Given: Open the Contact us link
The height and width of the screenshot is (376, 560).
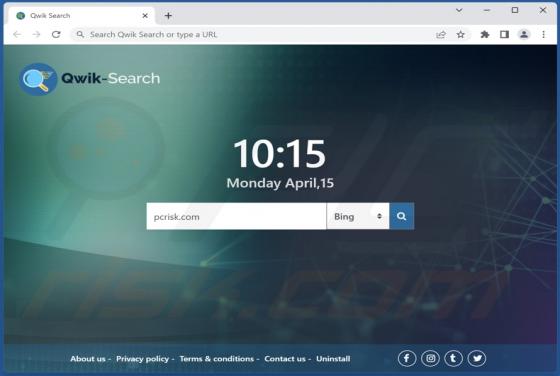Looking at the screenshot, I should 285,359.
